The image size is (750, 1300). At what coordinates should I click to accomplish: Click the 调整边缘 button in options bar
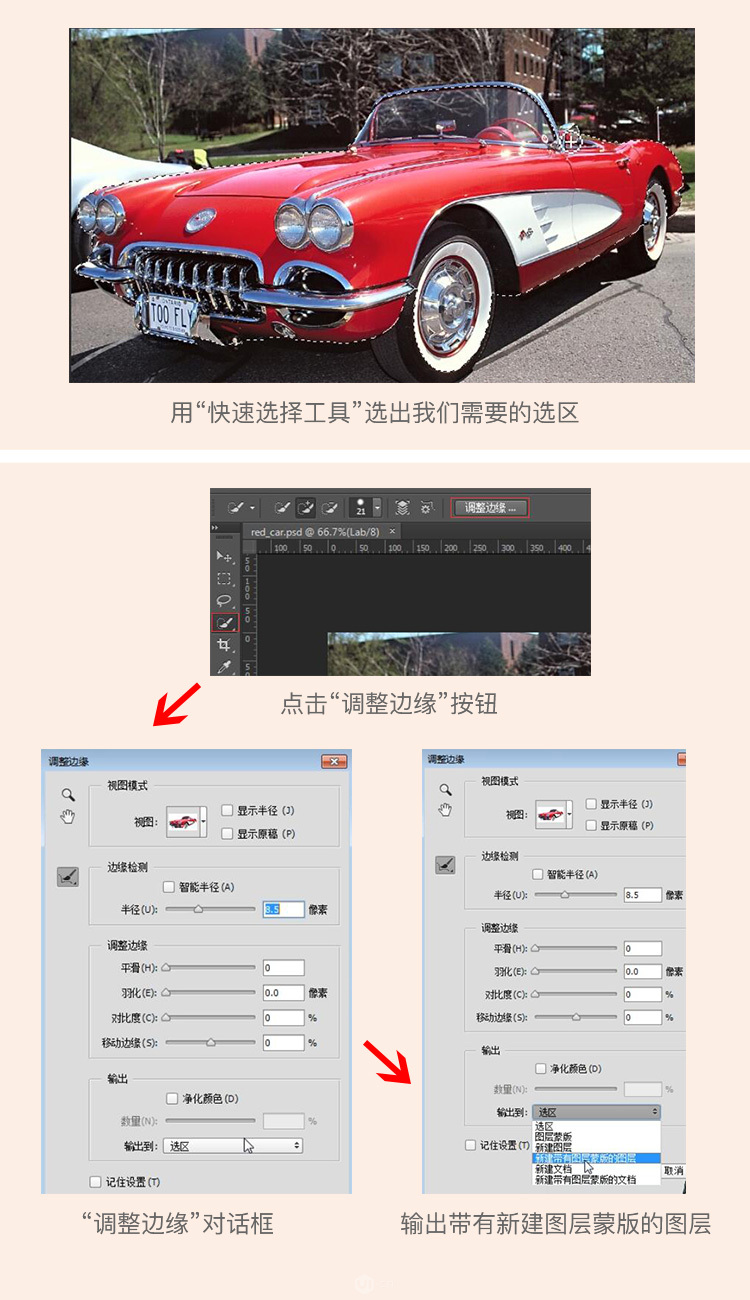click(x=490, y=508)
